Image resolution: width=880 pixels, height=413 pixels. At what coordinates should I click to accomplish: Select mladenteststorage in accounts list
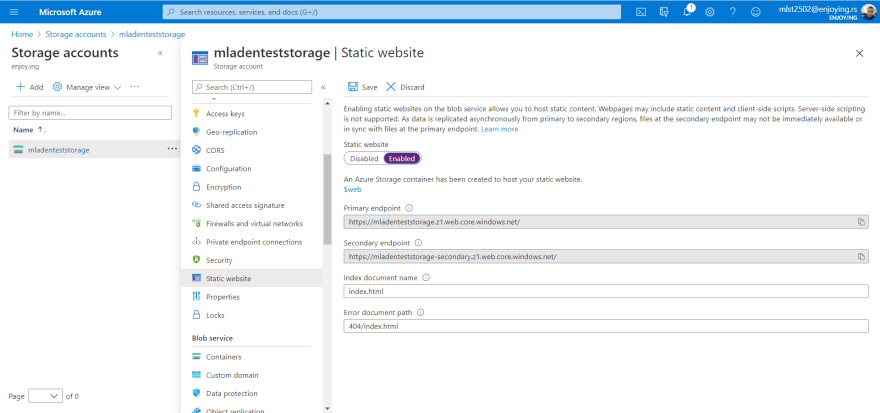[x=58, y=150]
